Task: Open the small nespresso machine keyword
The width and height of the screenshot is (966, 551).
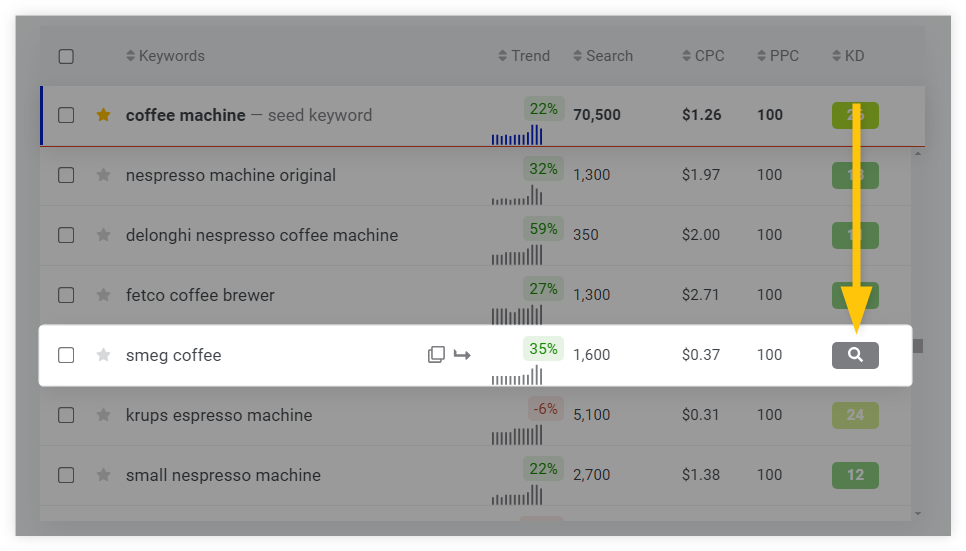Action: [x=223, y=475]
